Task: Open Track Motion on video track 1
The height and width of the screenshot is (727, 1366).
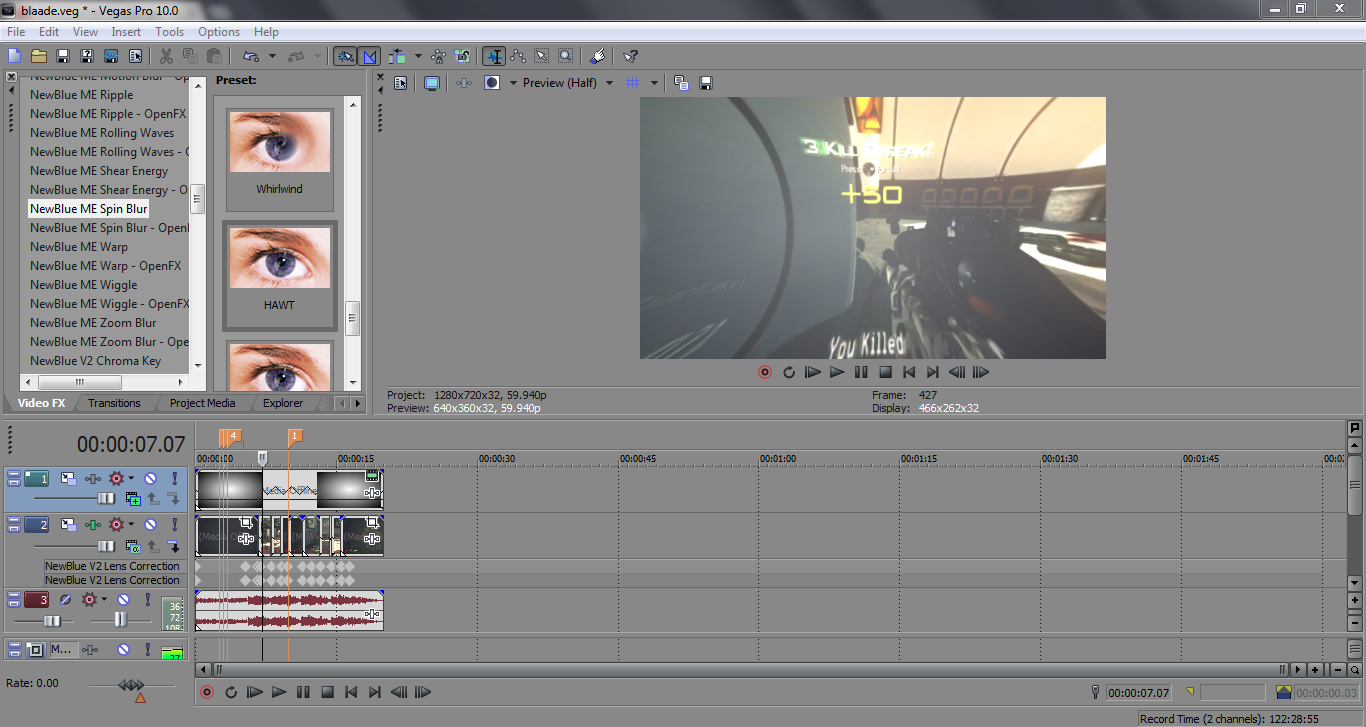Action: pyautogui.click(x=68, y=479)
